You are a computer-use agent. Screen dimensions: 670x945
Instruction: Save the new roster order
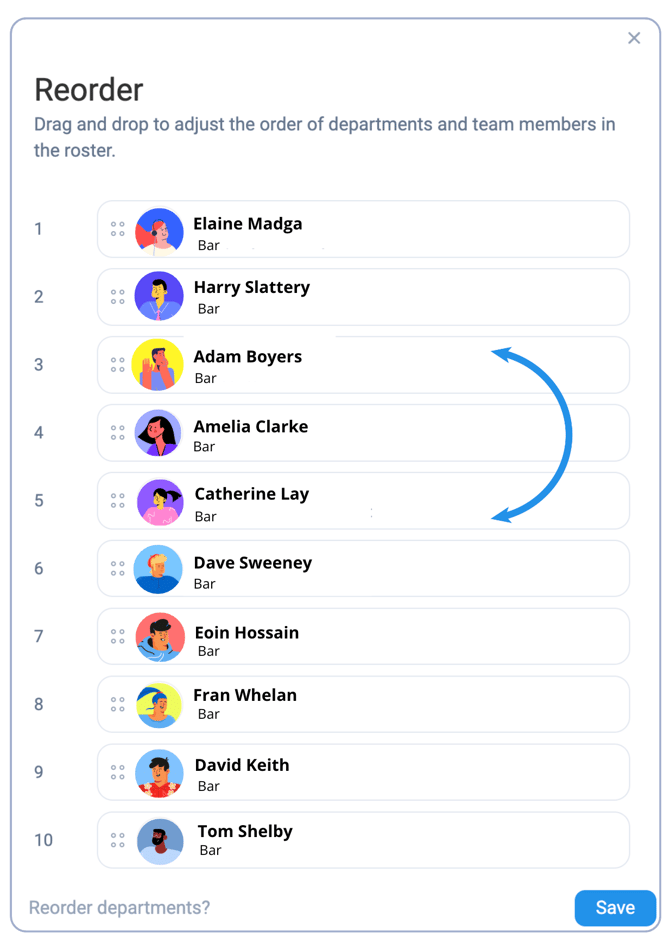click(x=615, y=908)
